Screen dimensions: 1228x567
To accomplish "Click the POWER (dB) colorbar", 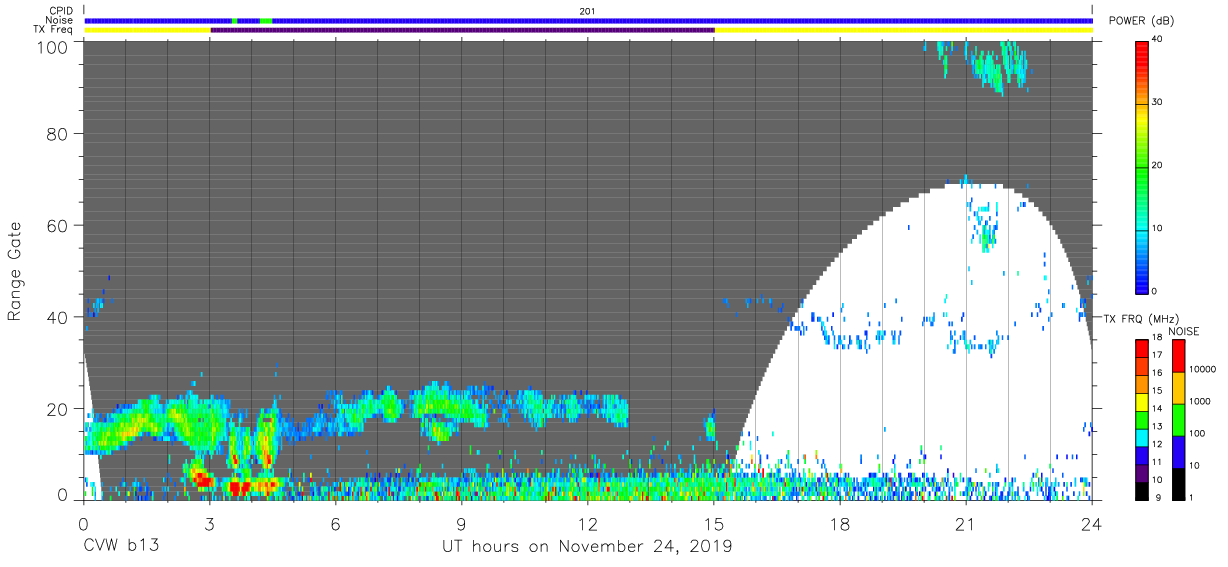I will coord(1142,166).
